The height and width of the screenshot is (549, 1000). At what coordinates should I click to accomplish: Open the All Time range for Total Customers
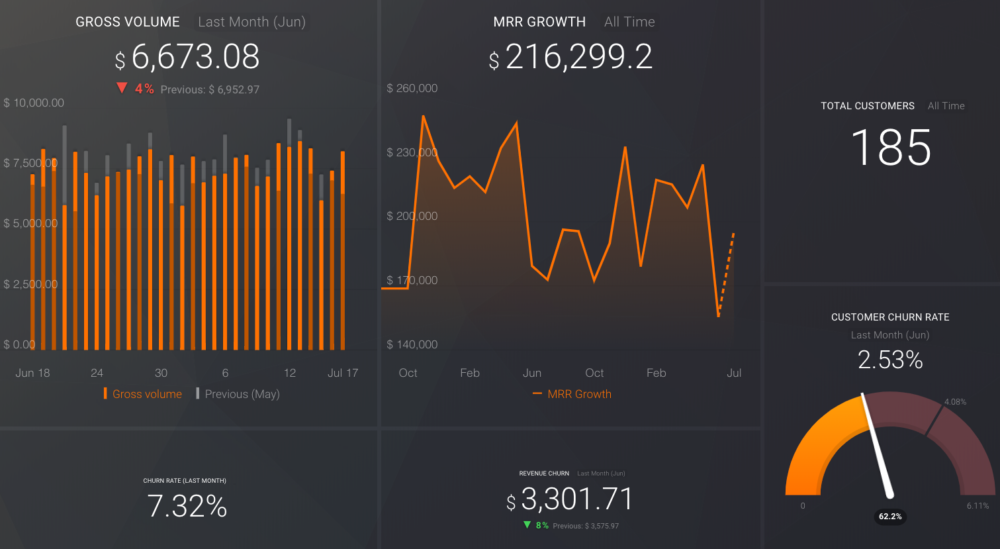946,106
